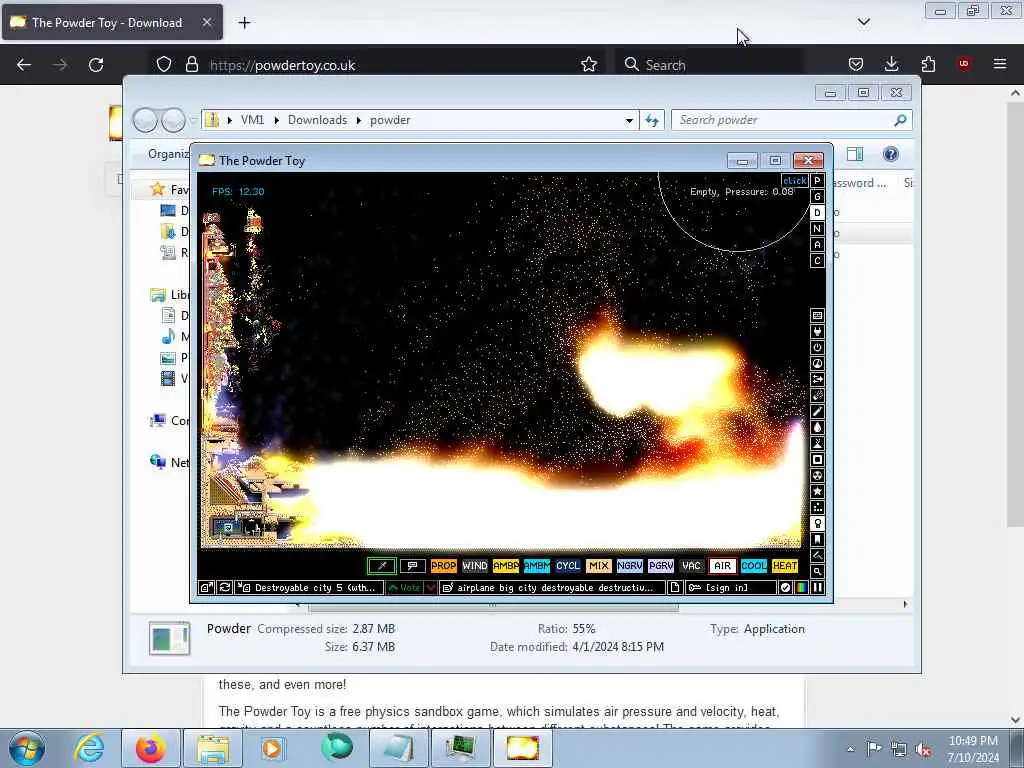Toggle P pretty powders quick option
1024x768 pixels.
817,181
